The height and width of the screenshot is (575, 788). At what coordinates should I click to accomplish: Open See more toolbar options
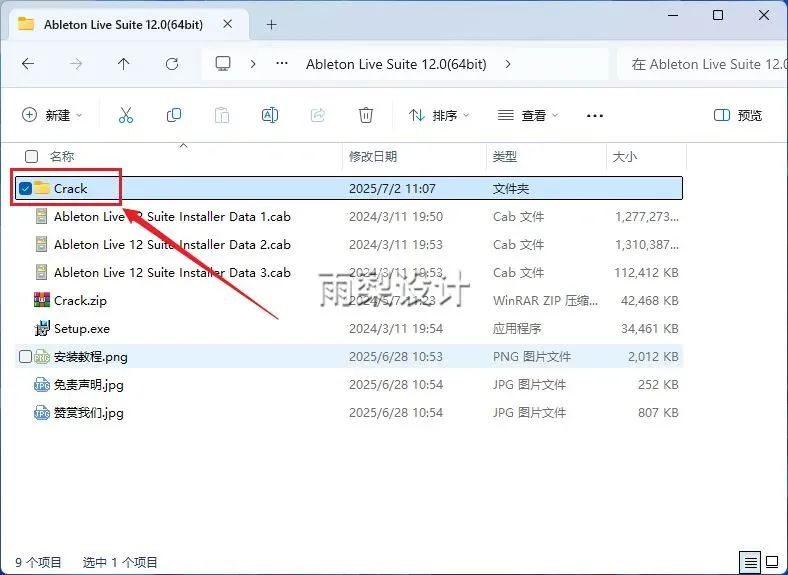click(x=595, y=116)
